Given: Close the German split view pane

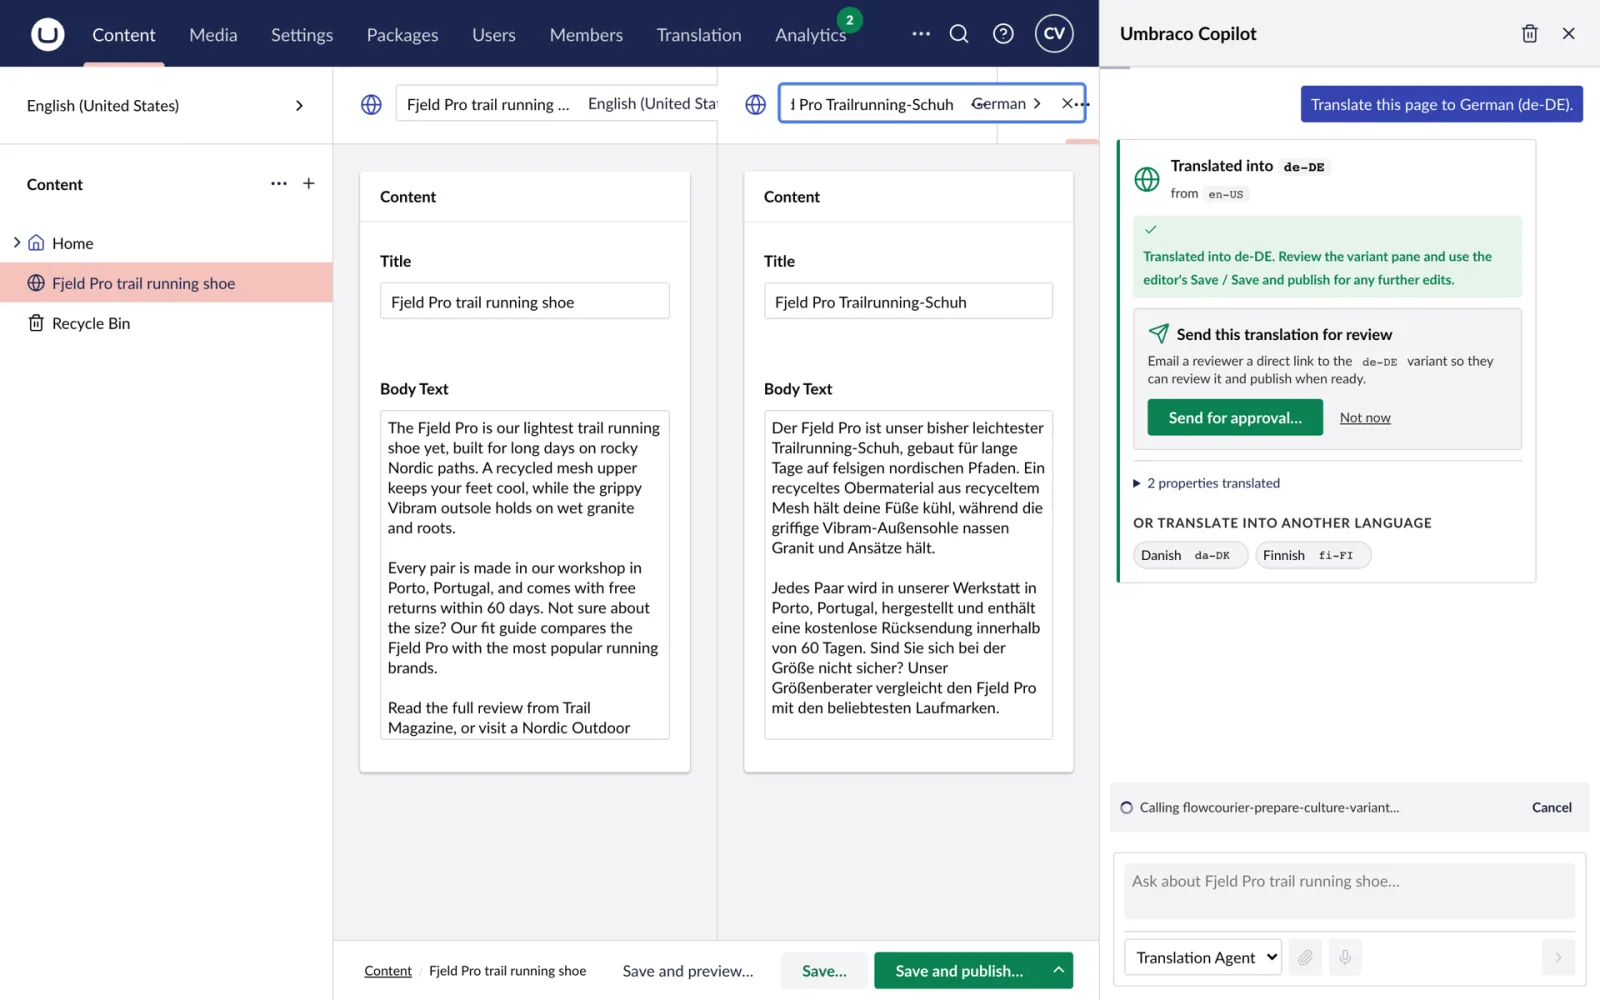Looking at the screenshot, I should coord(1067,104).
